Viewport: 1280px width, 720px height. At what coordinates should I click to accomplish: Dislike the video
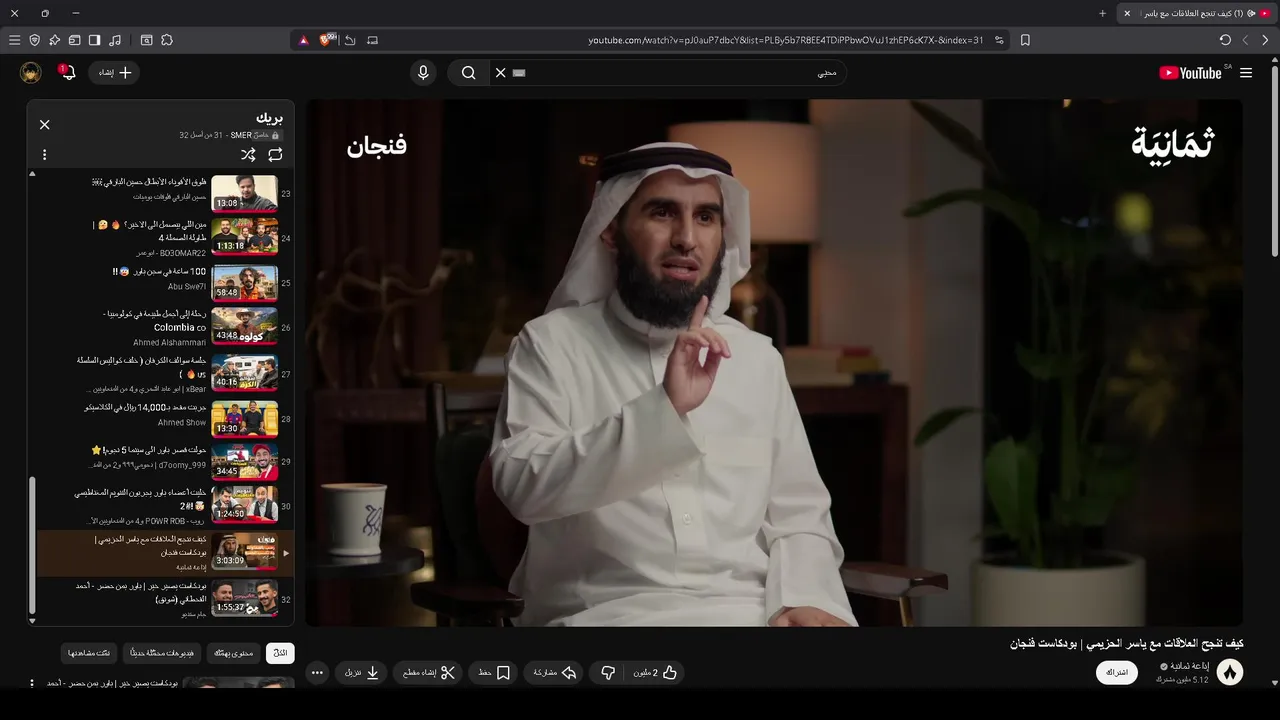pos(607,673)
